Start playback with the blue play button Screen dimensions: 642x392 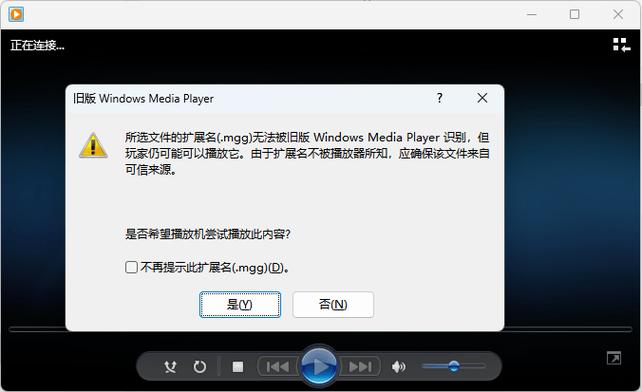coord(319,366)
